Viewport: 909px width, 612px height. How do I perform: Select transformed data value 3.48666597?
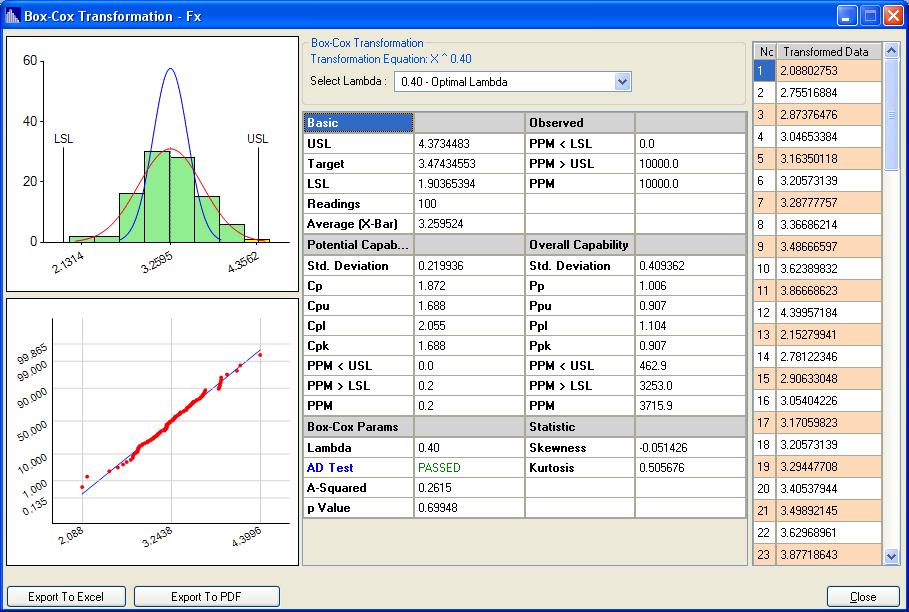point(828,247)
